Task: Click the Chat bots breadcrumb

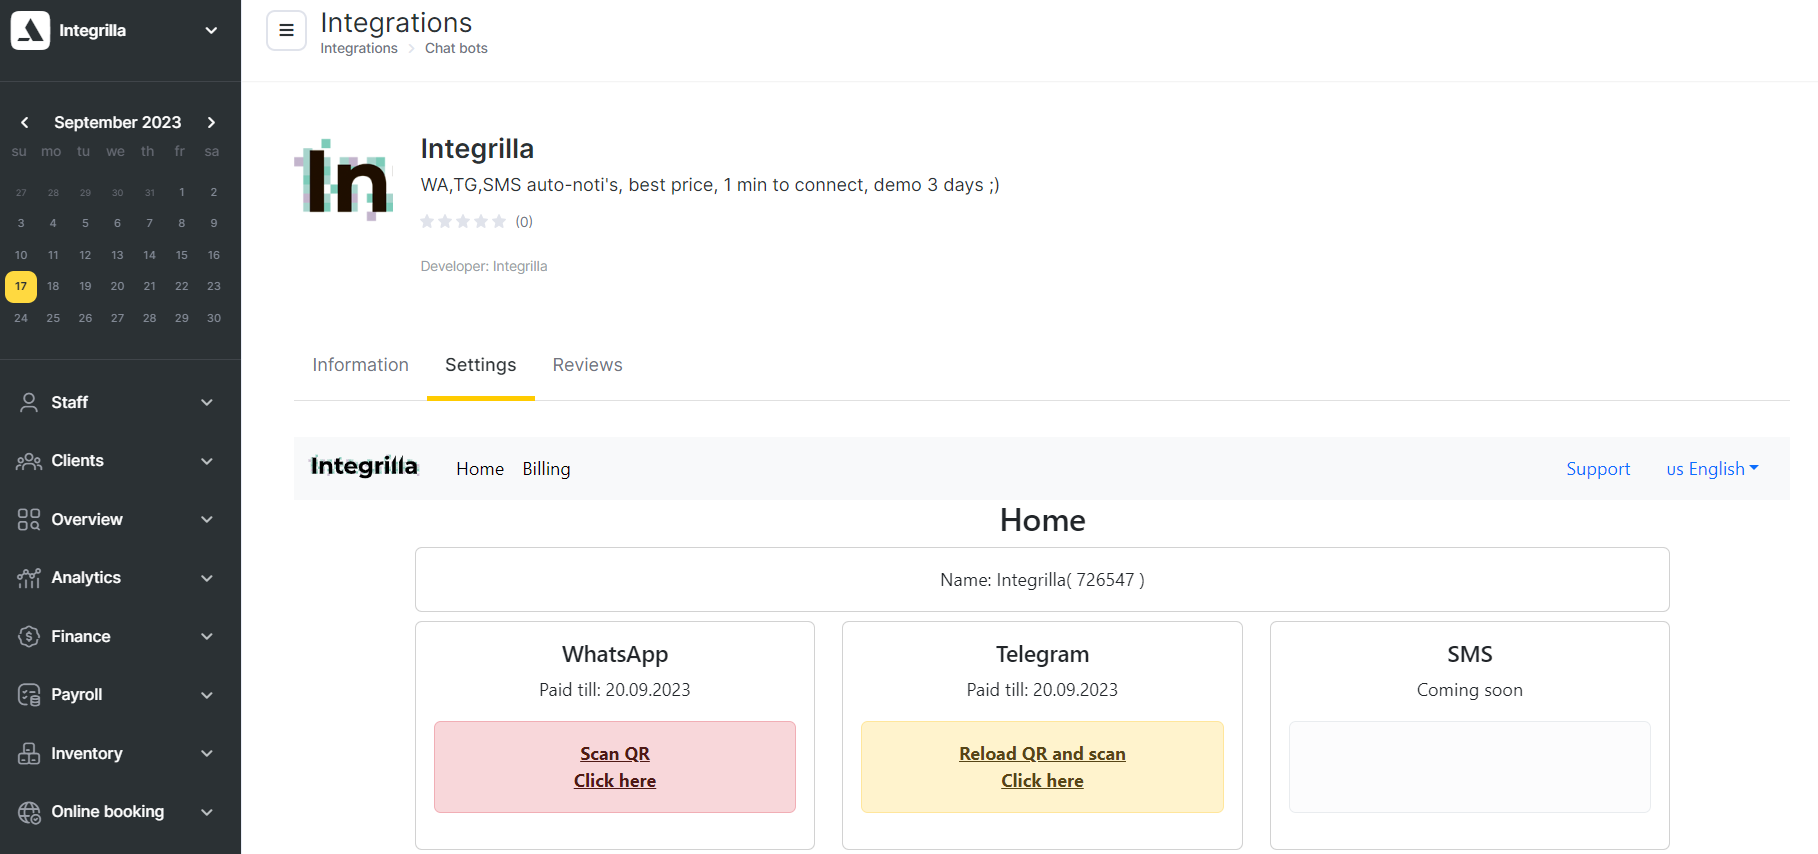Action: [456, 48]
